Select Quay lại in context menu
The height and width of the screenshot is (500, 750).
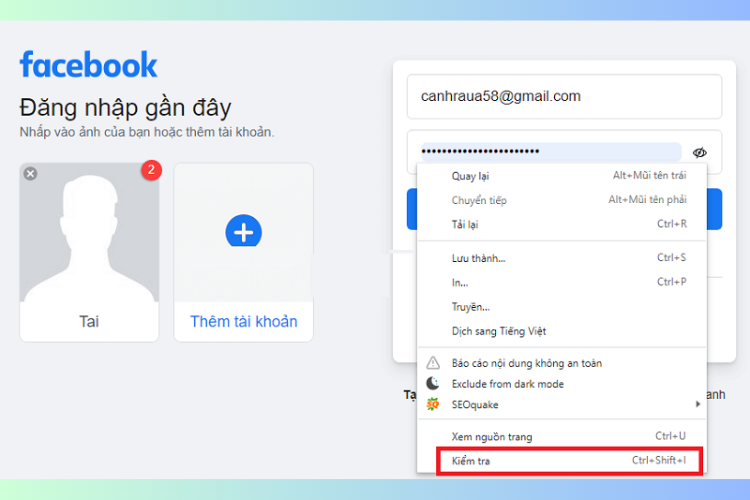(562, 176)
